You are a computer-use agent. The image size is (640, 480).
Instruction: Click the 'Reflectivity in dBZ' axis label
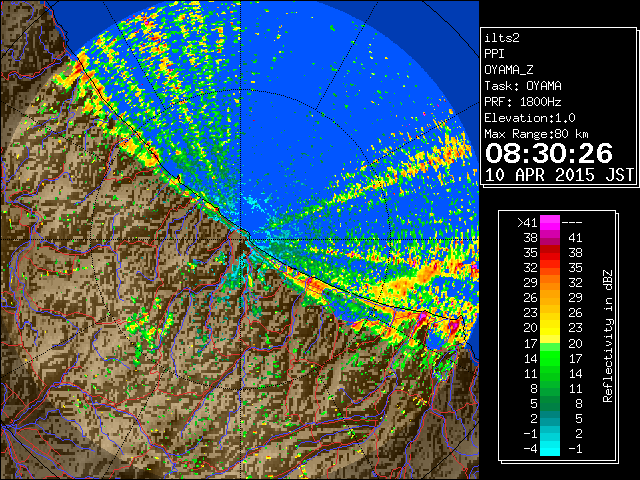pyautogui.click(x=608, y=336)
